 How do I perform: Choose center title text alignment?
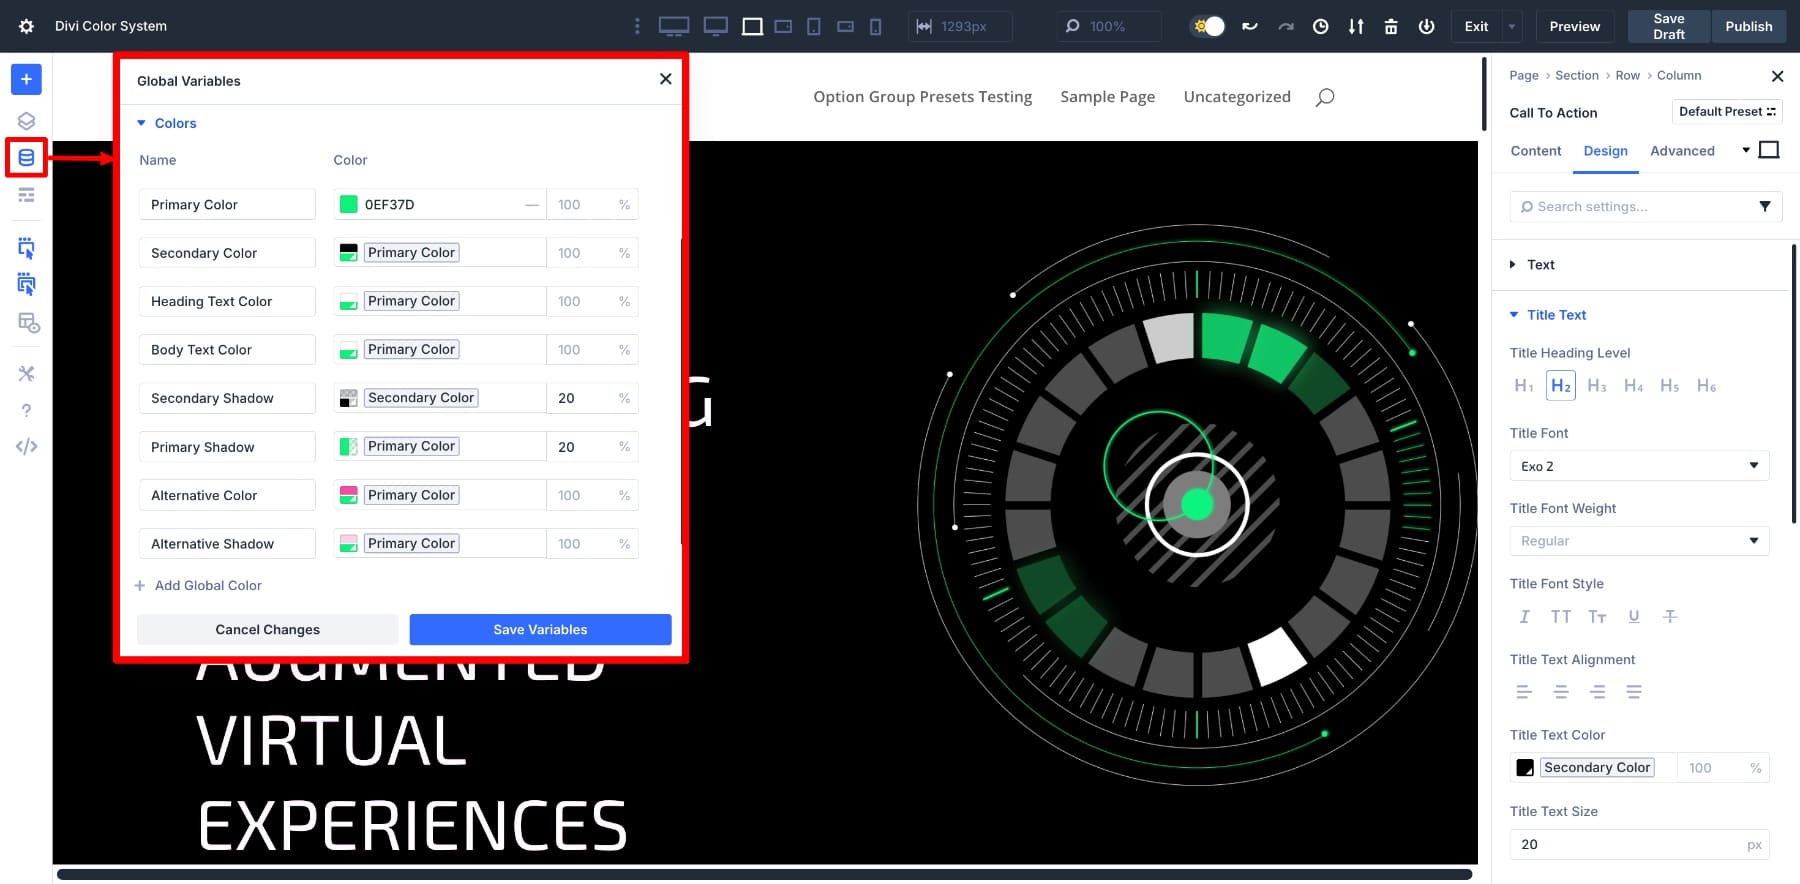(1560, 692)
